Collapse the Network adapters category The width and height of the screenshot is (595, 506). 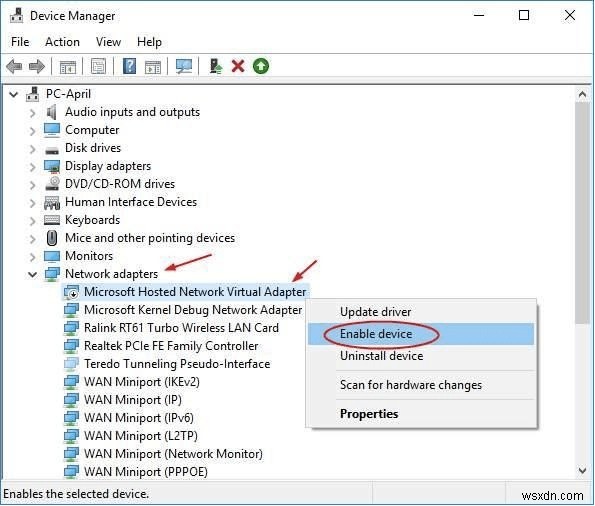click(x=33, y=274)
